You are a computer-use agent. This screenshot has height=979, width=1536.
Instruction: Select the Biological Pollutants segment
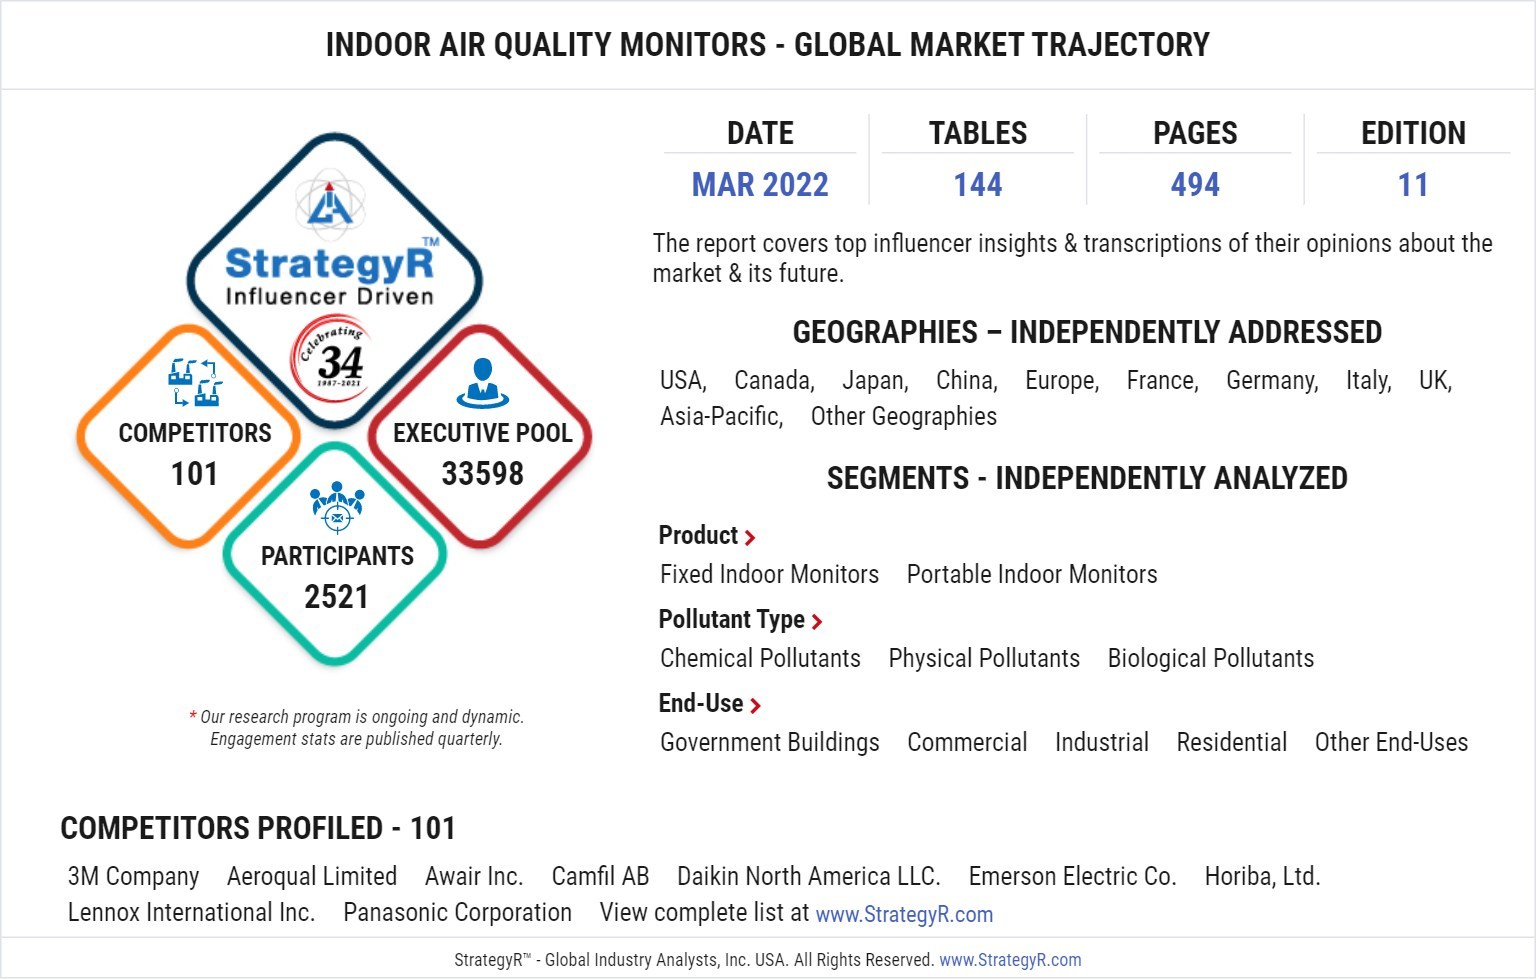tap(1211, 659)
